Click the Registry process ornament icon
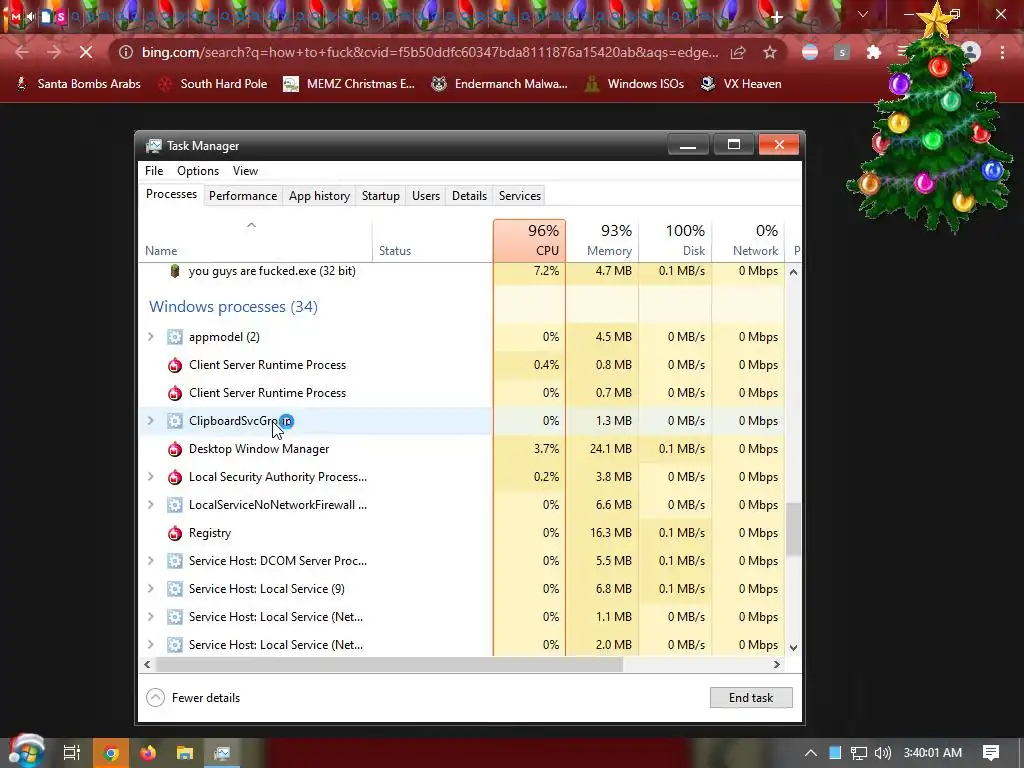The height and width of the screenshot is (768, 1024). [x=174, y=533]
